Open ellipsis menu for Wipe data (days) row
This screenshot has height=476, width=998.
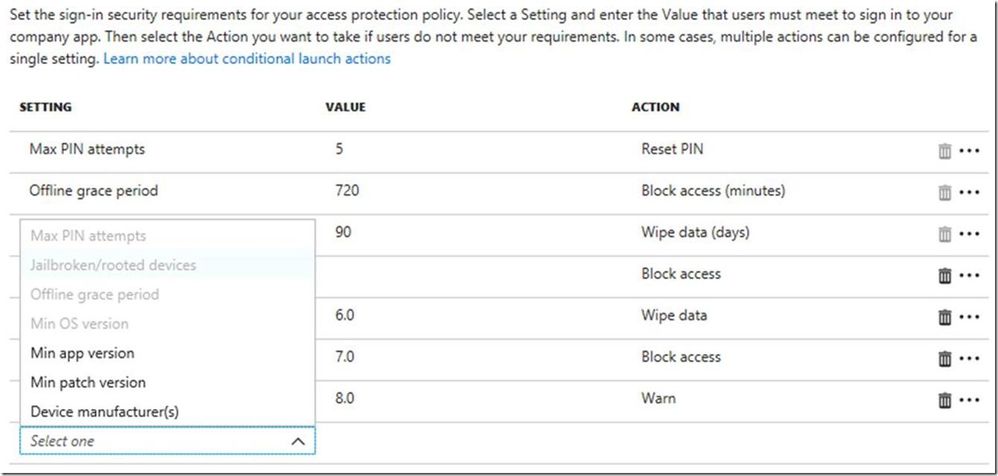coord(968,234)
